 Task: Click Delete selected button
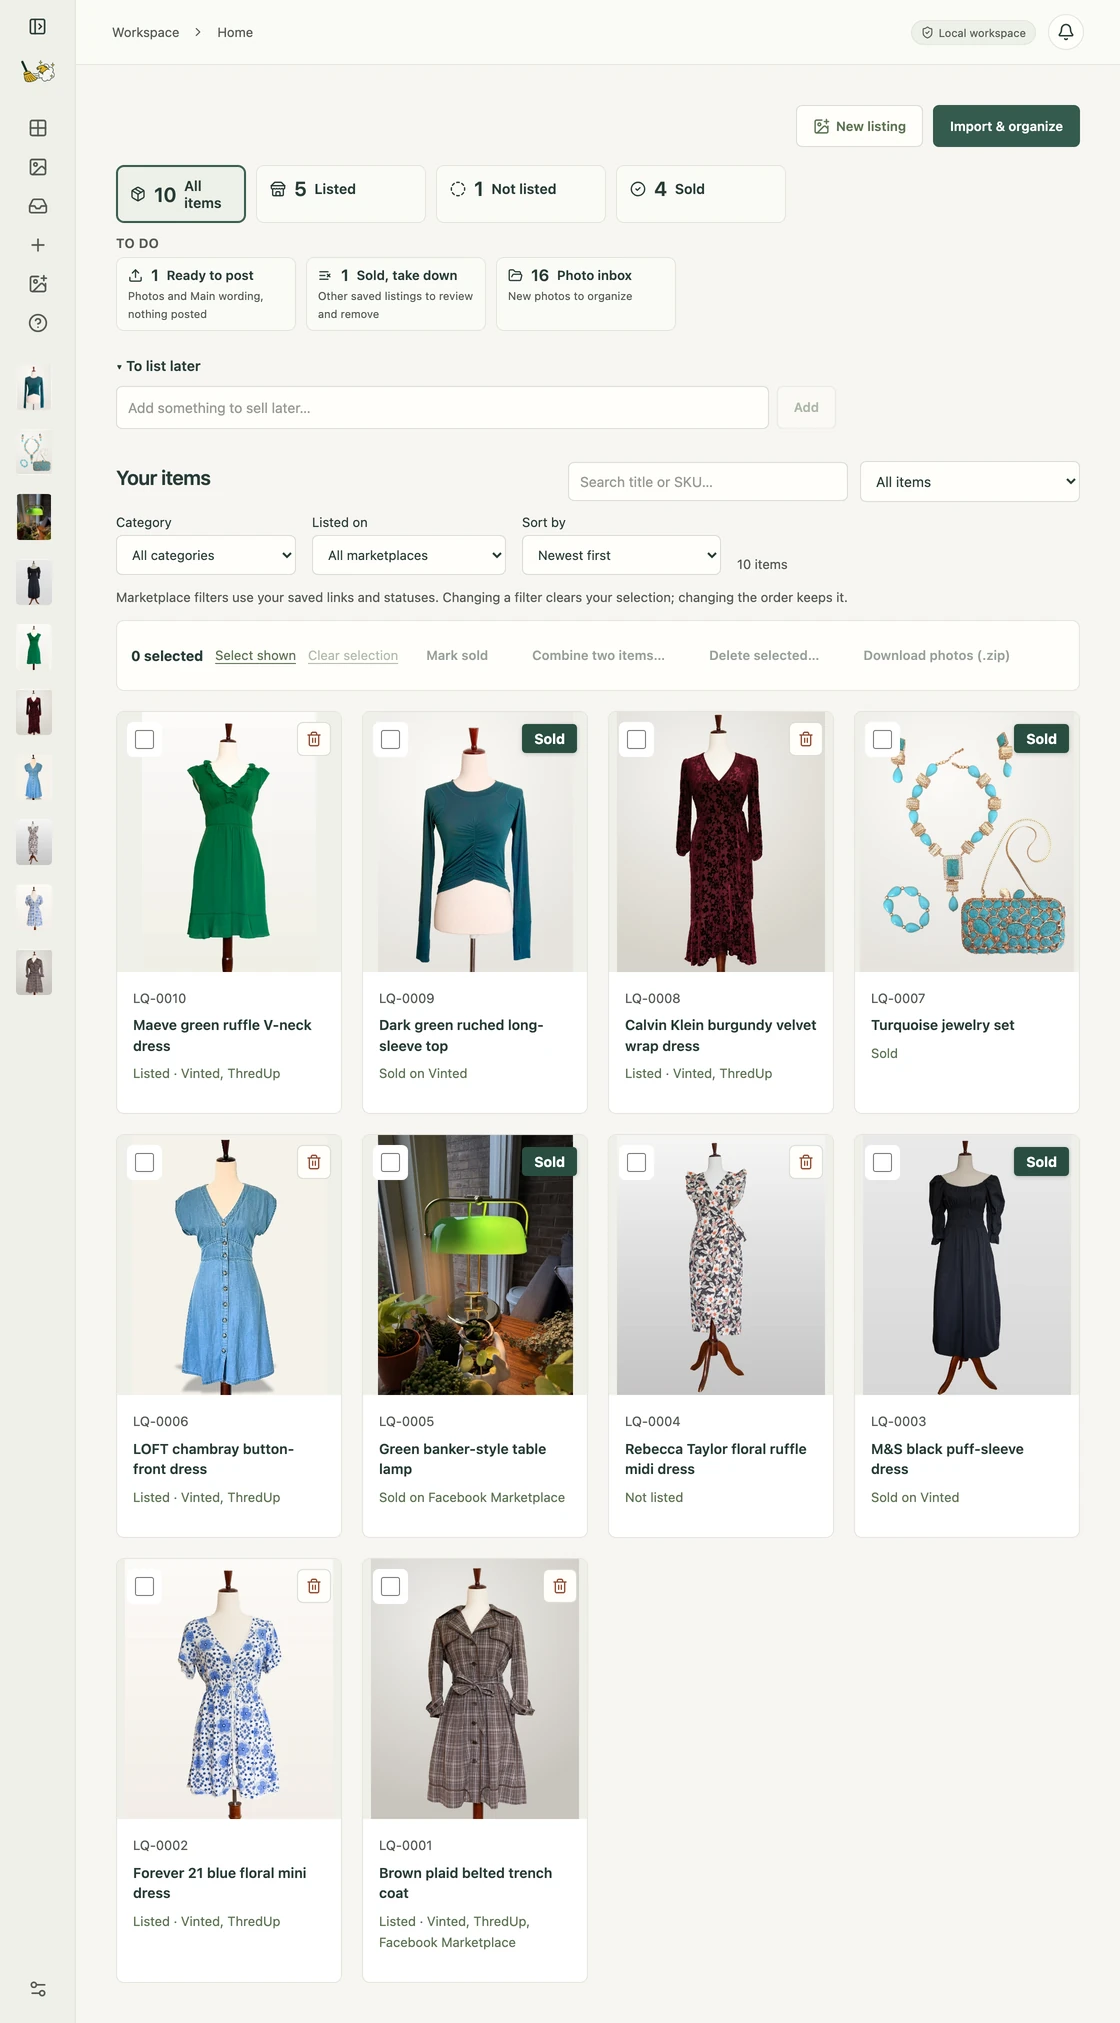point(764,656)
